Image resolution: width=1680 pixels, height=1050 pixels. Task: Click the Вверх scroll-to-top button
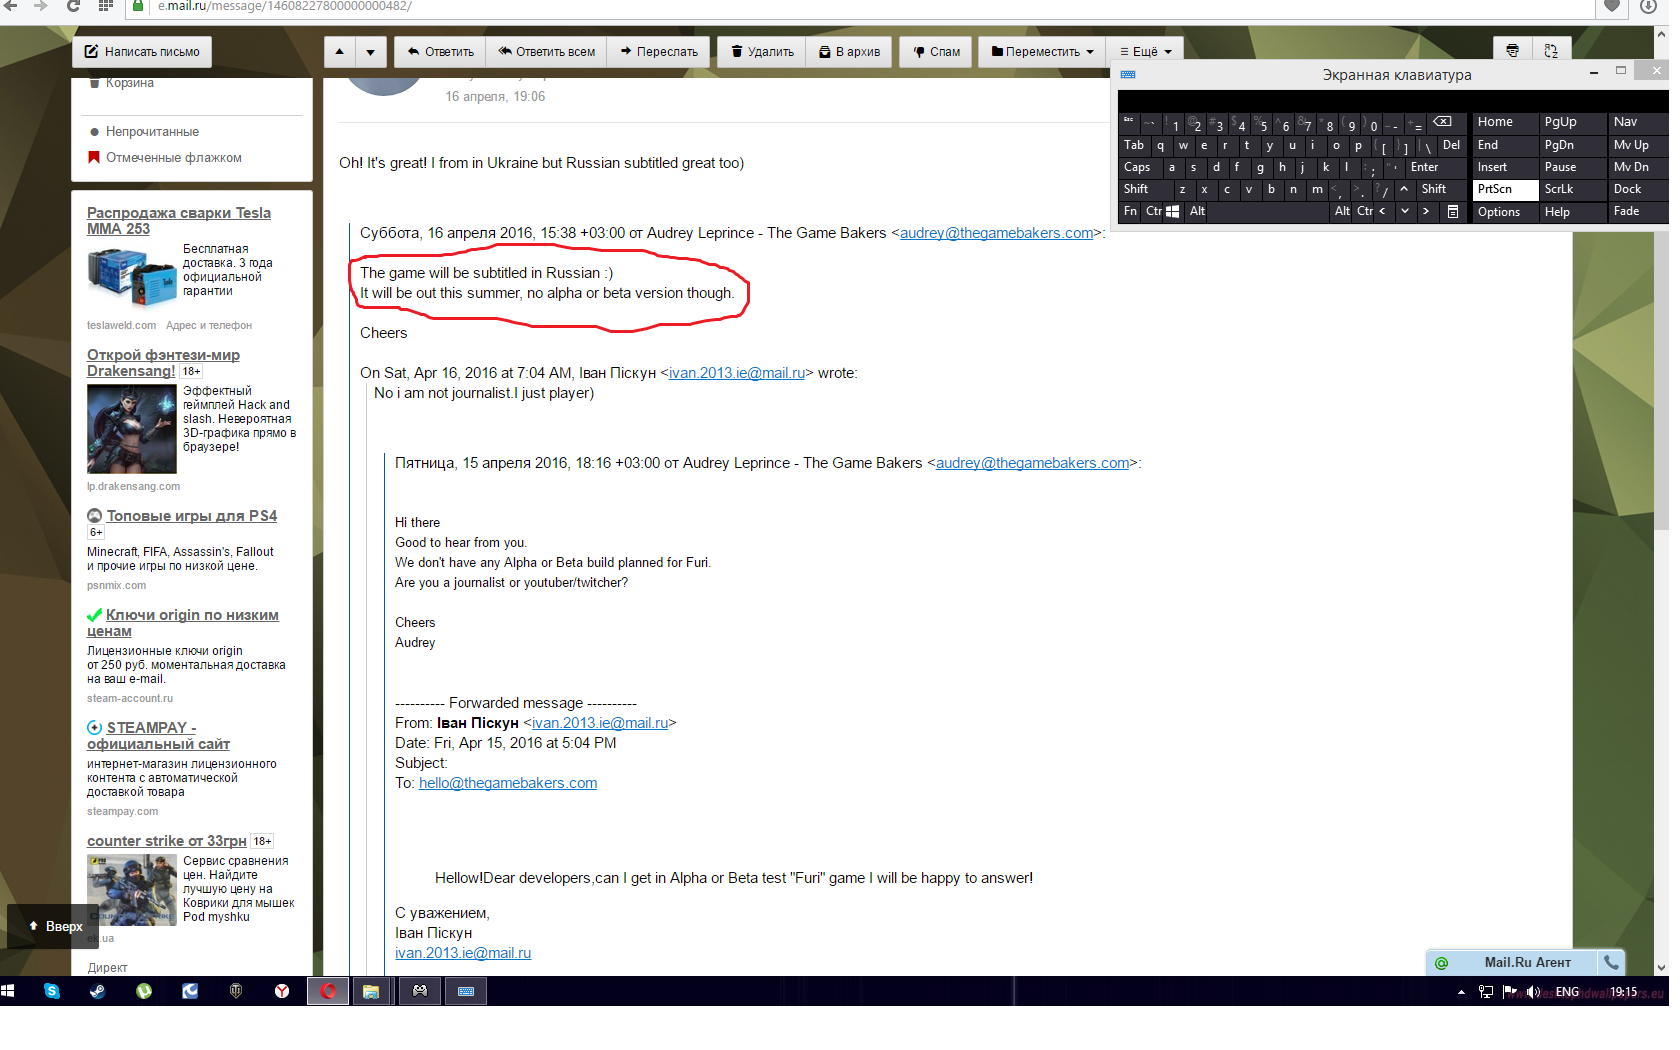tap(55, 926)
